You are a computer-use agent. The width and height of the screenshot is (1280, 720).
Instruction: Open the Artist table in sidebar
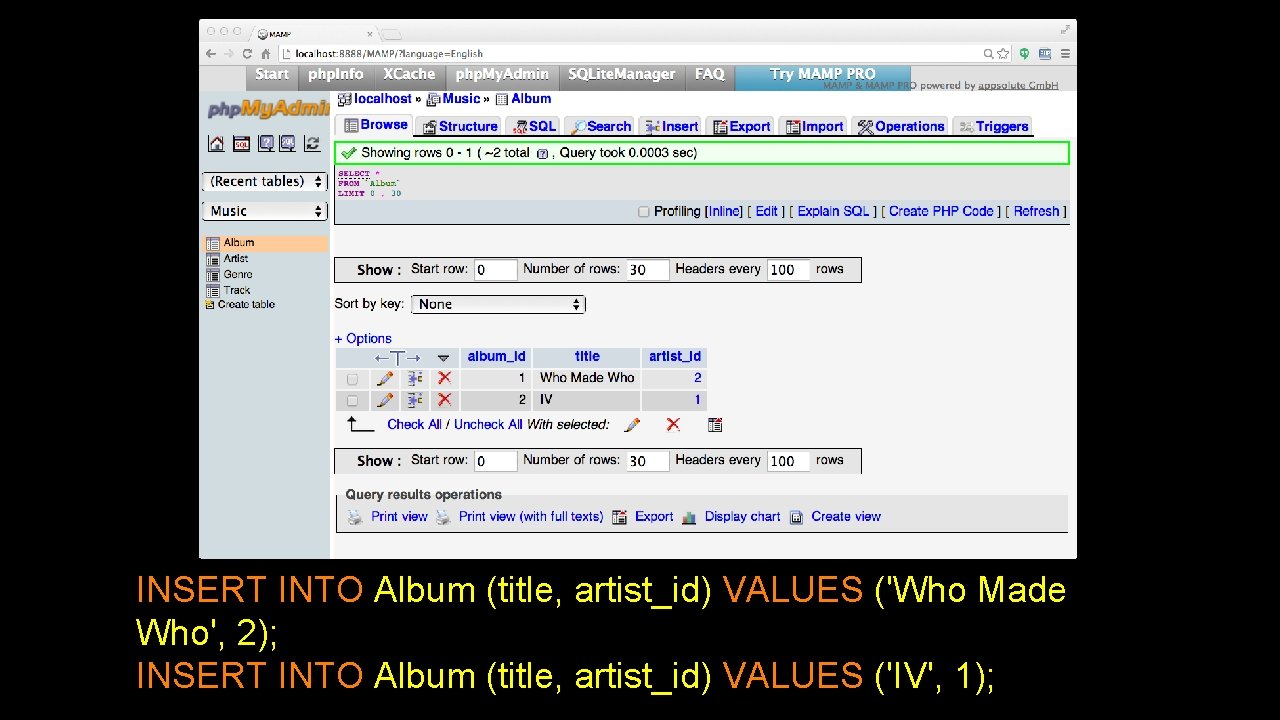[x=236, y=259]
